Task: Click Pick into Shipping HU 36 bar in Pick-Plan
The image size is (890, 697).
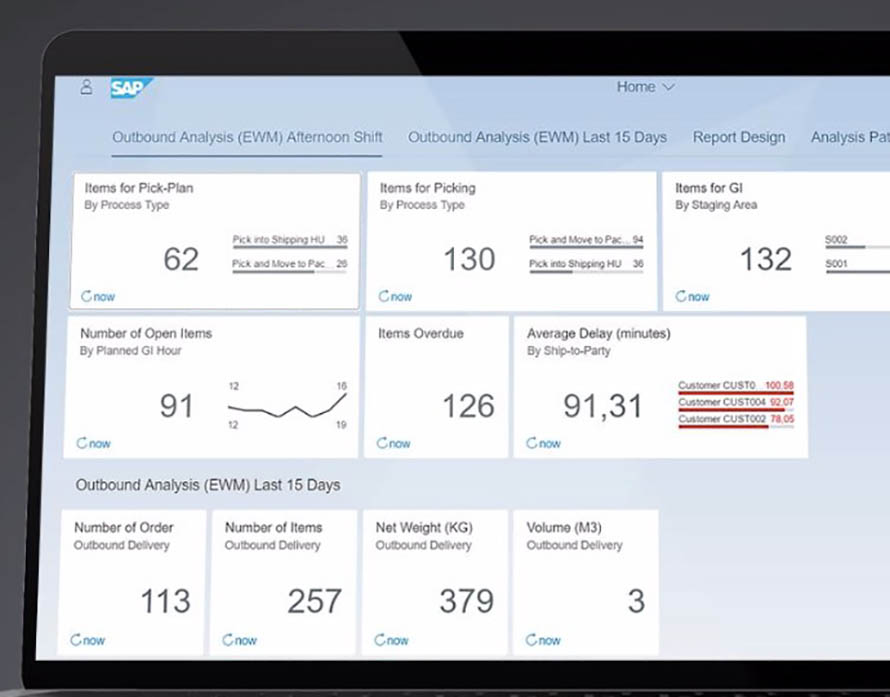Action: (x=290, y=241)
